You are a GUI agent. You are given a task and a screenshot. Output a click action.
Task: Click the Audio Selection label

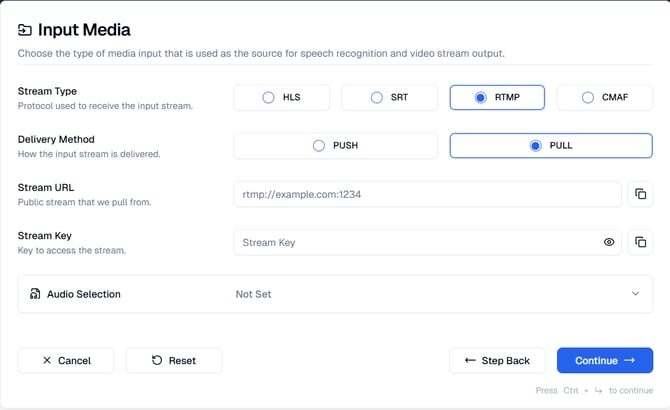(85, 294)
